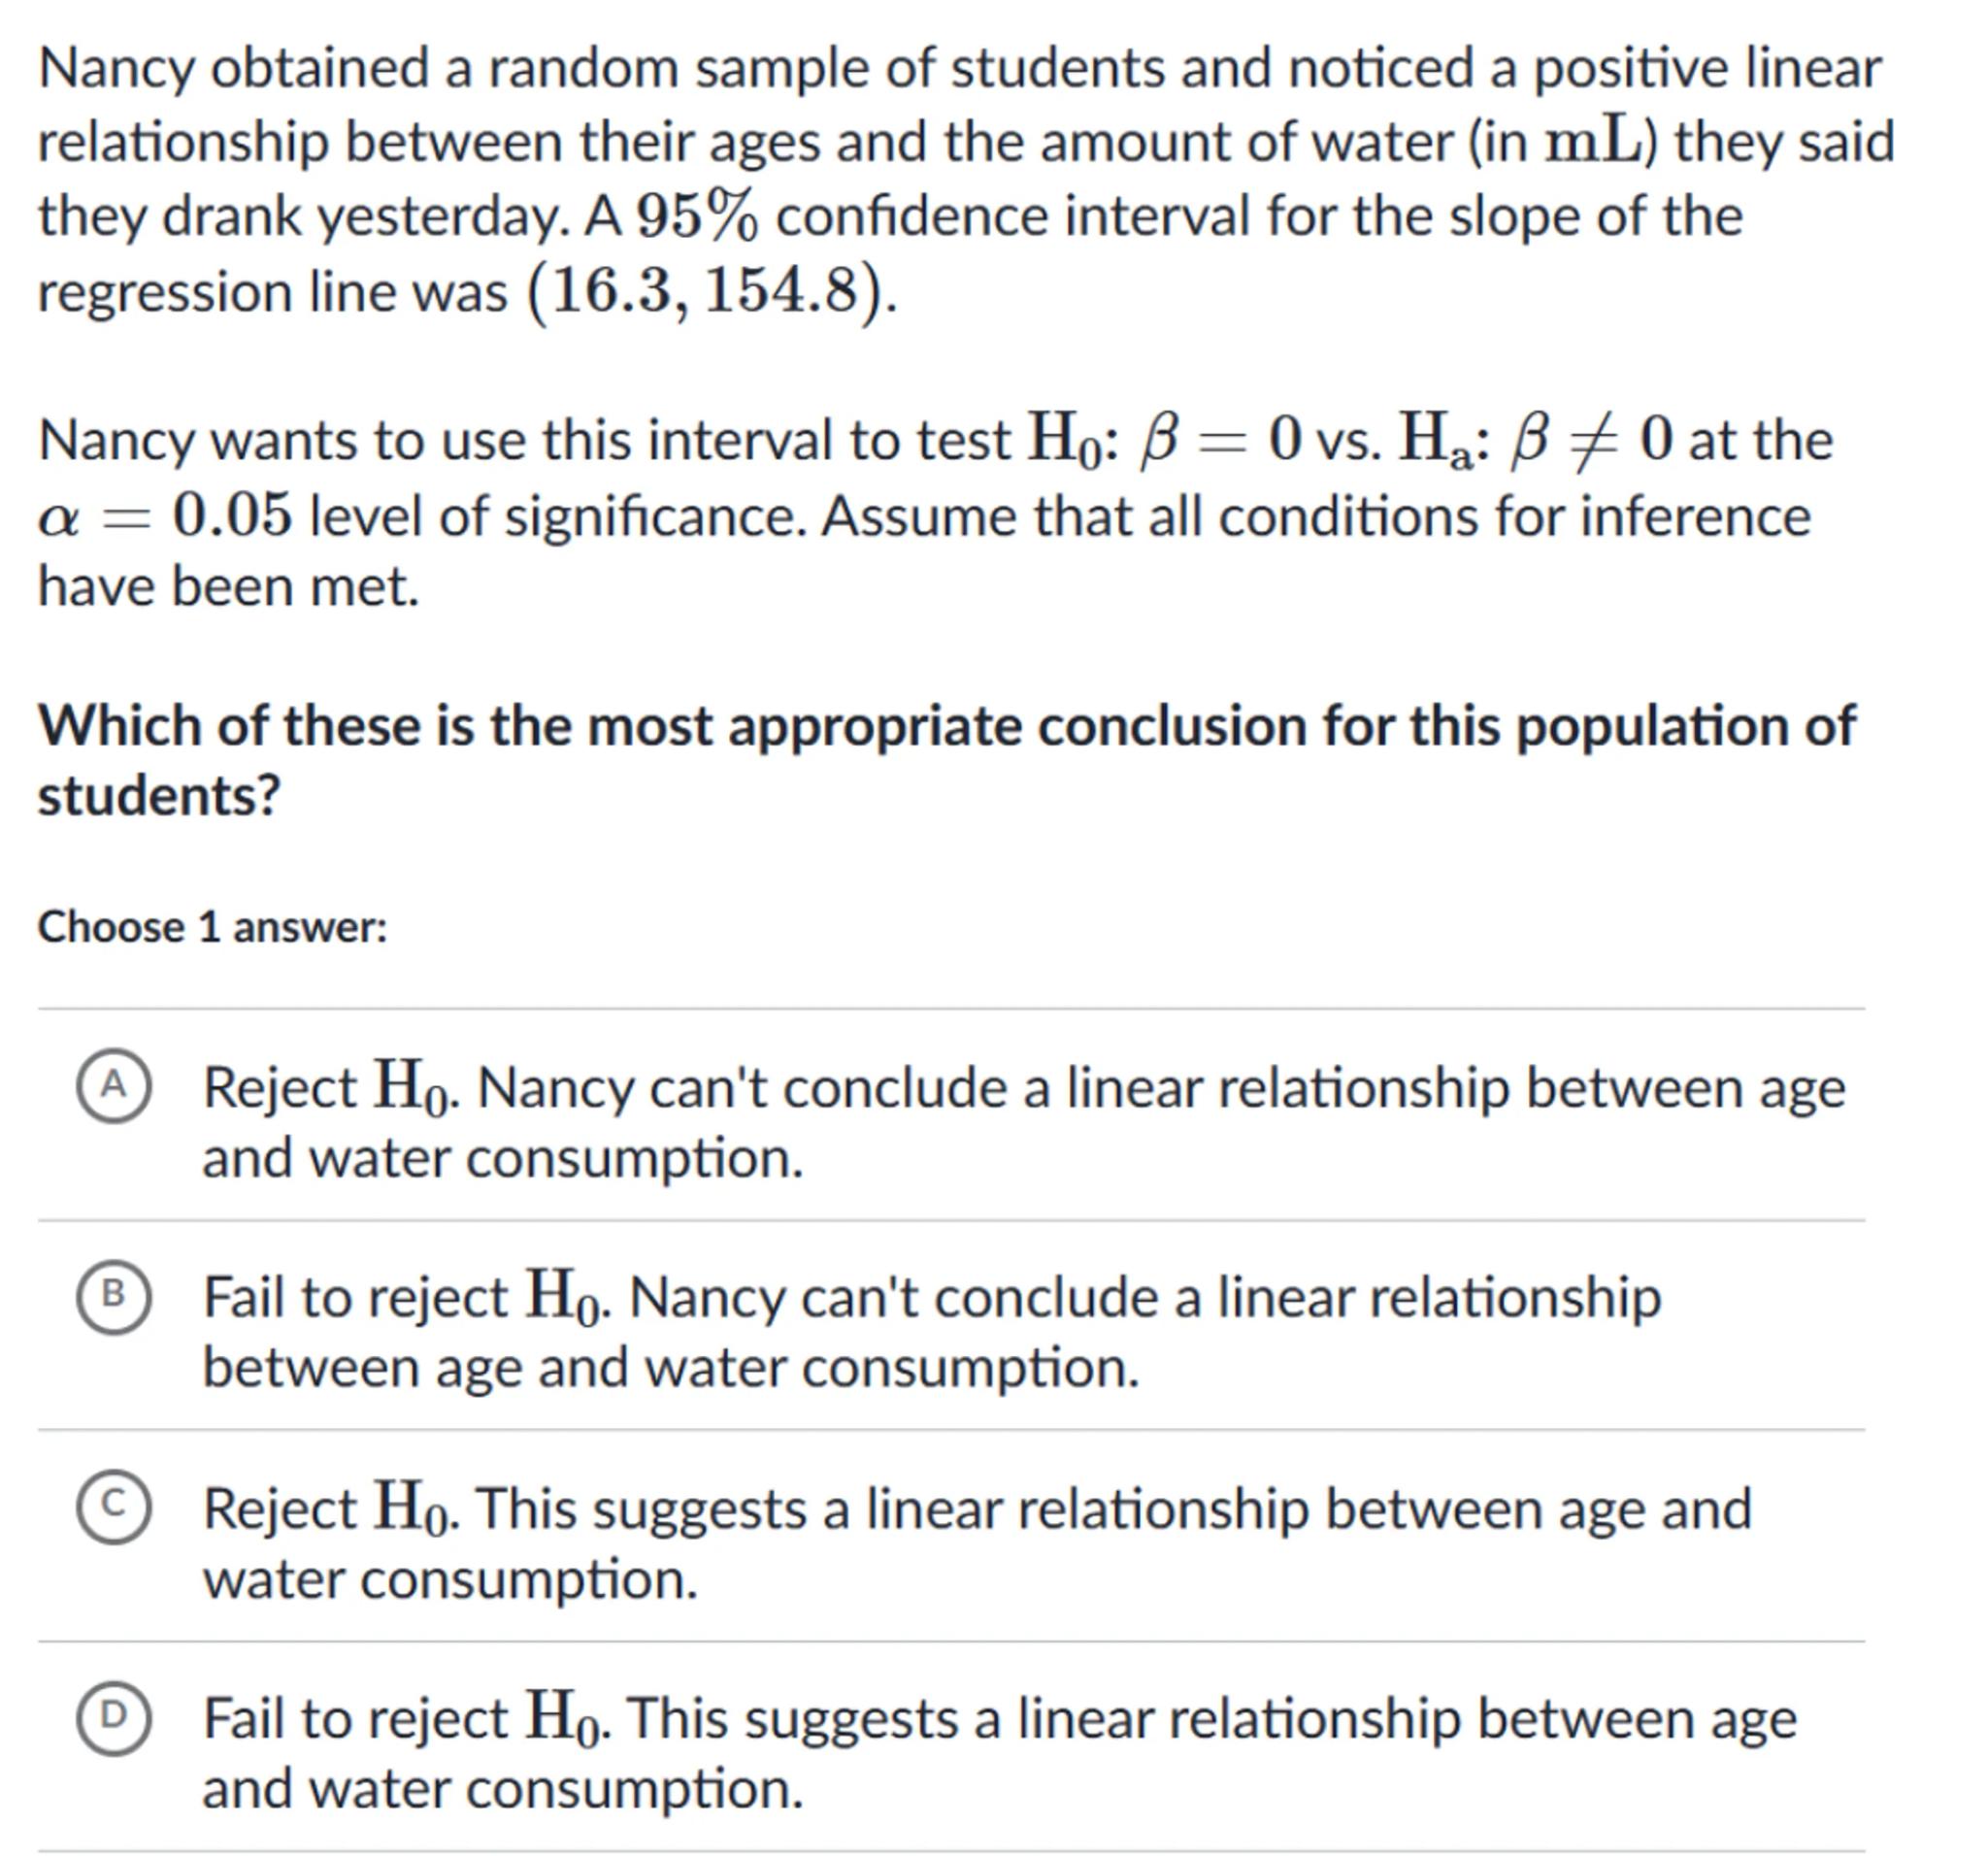Select radio button B
Image resolution: width=1988 pixels, height=1856 pixels.
pos(114,1296)
